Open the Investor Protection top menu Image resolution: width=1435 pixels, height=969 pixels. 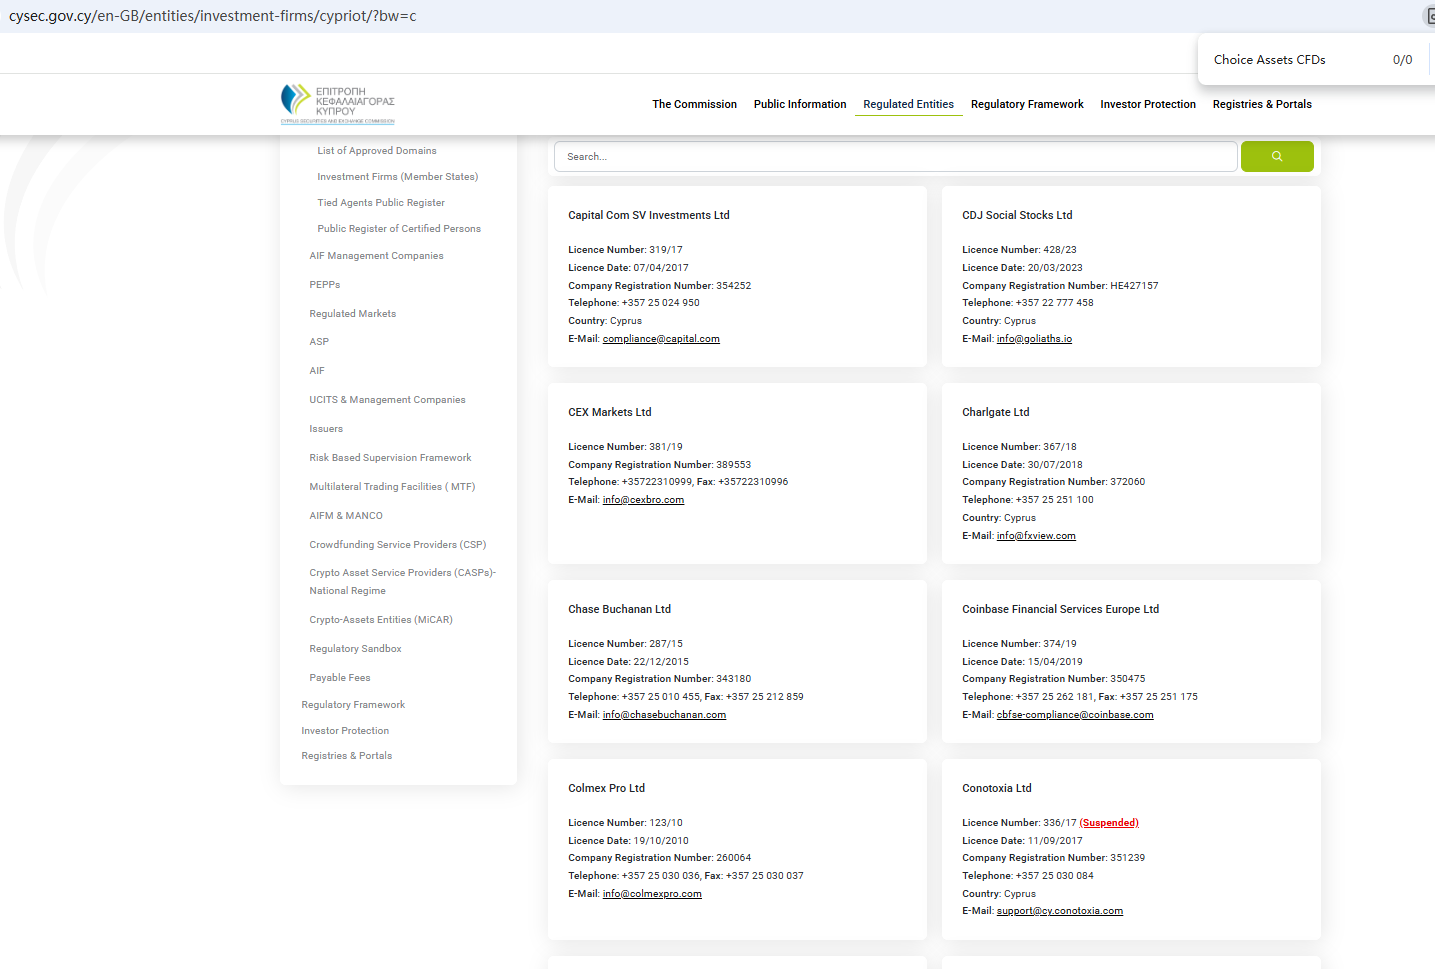coord(1147,104)
